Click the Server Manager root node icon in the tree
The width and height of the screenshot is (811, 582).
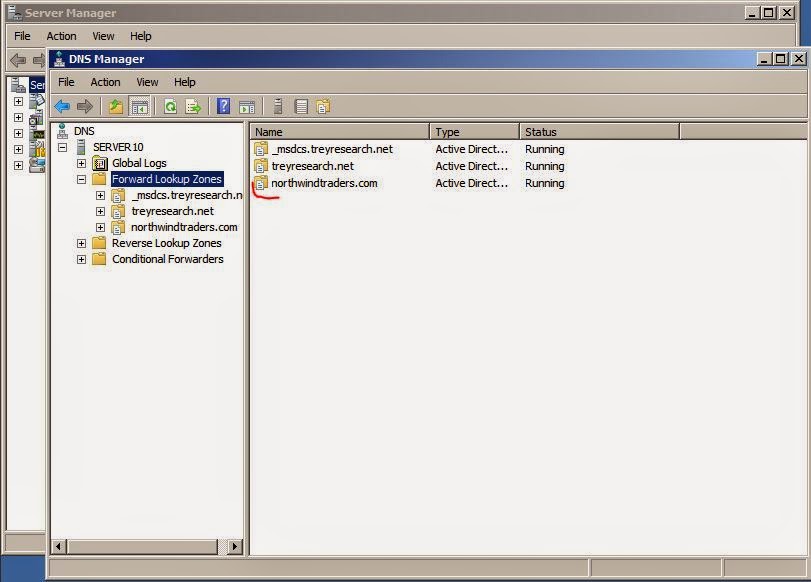(x=19, y=85)
